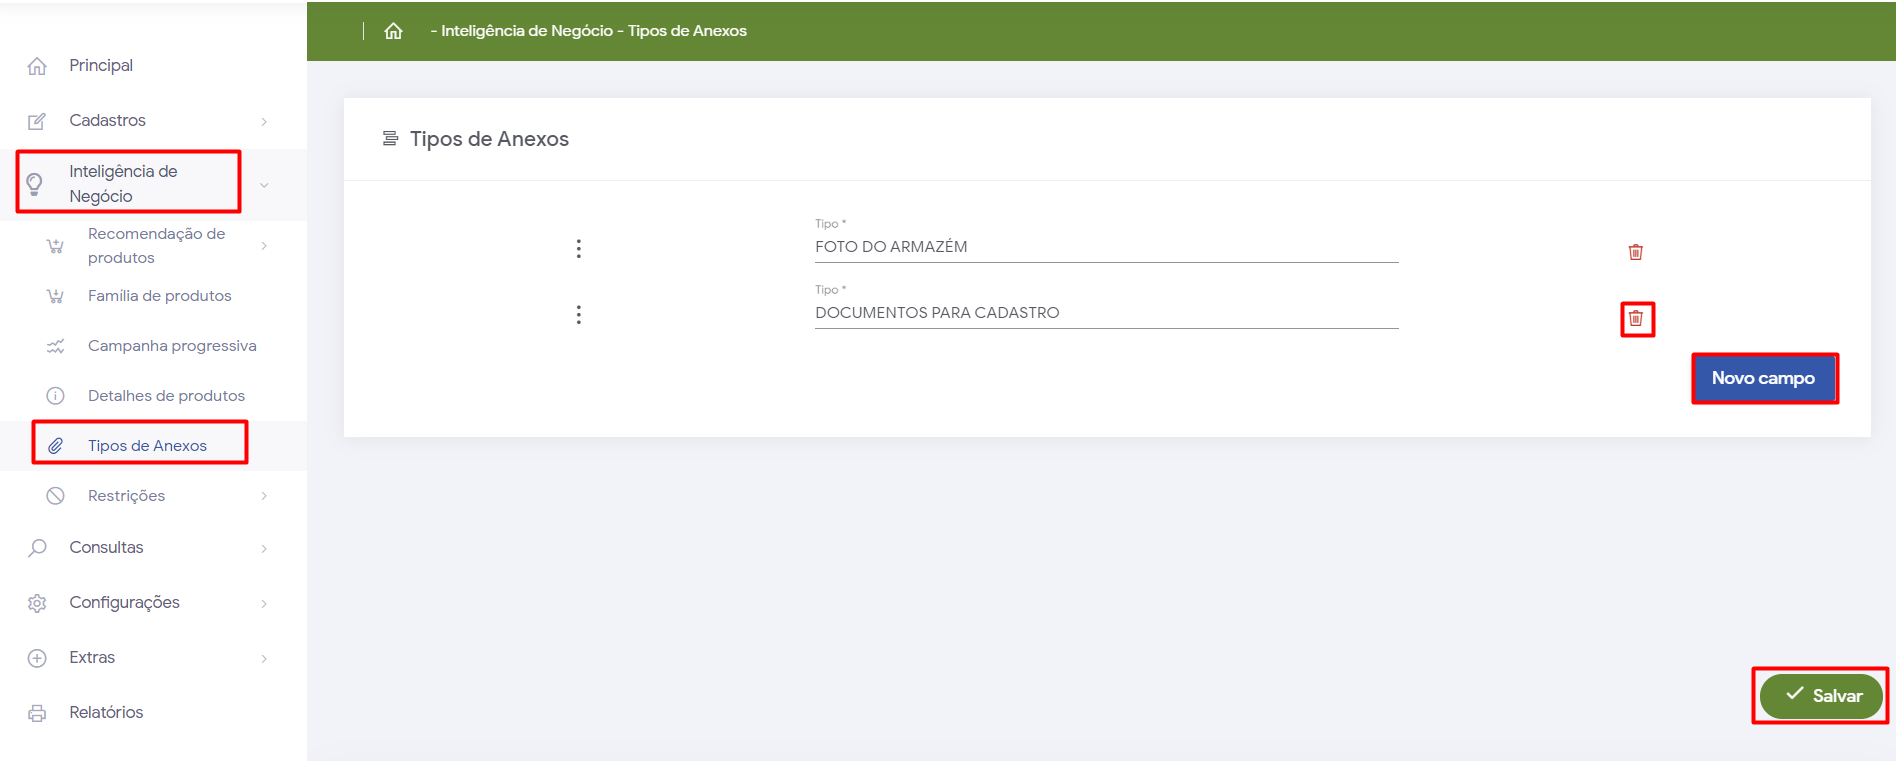Click the home icon in the breadcrumb
Image resolution: width=1896 pixels, height=761 pixels.
[x=393, y=31]
